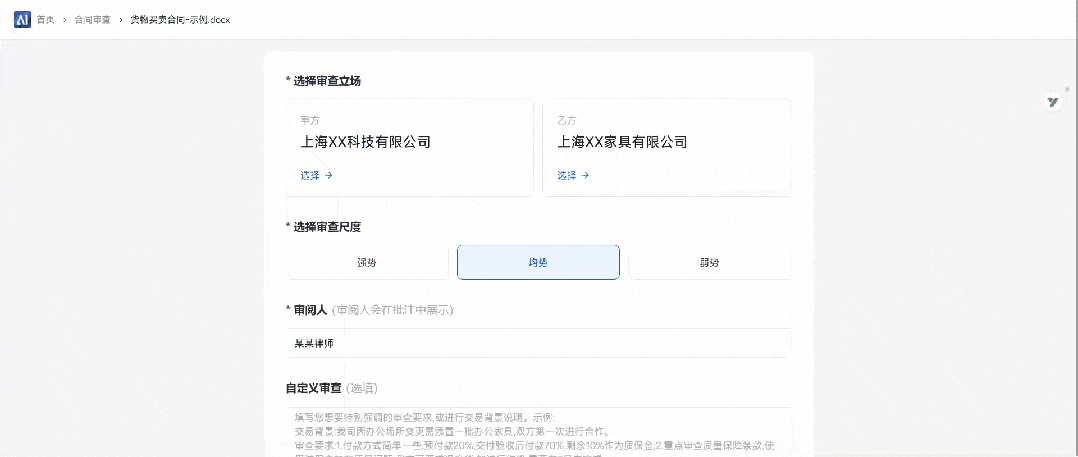Click the 审阅人 input field
Viewport: 1078px width, 457px height.
(x=538, y=343)
